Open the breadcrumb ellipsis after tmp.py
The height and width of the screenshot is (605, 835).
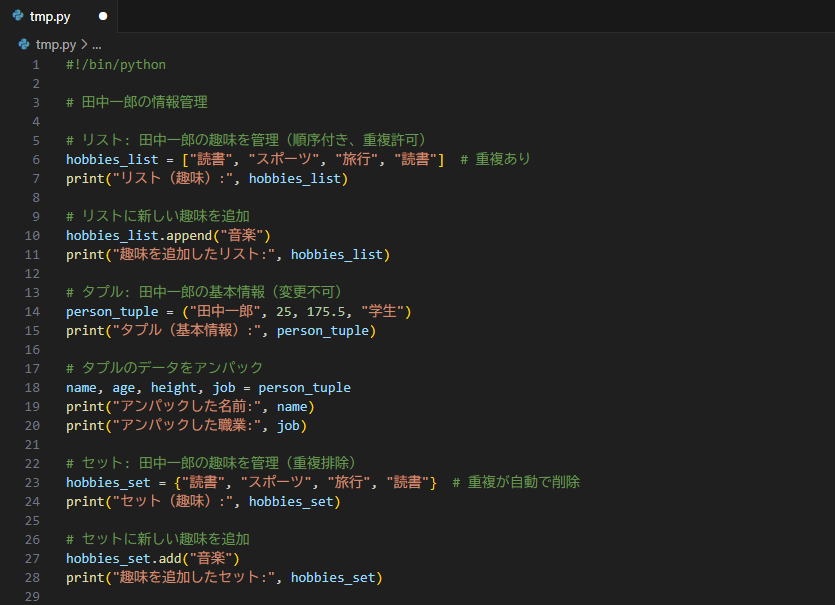pos(96,46)
